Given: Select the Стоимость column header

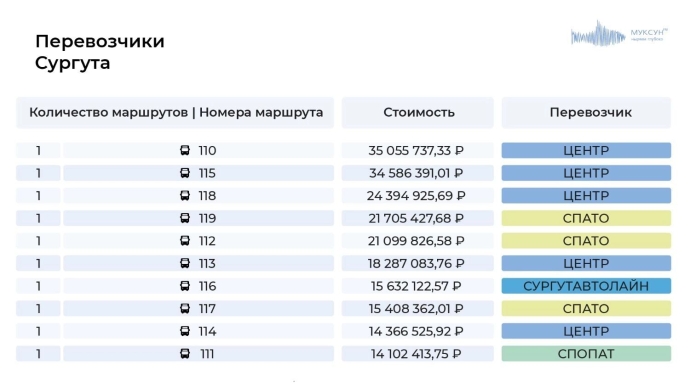Looking at the screenshot, I should [418, 113].
